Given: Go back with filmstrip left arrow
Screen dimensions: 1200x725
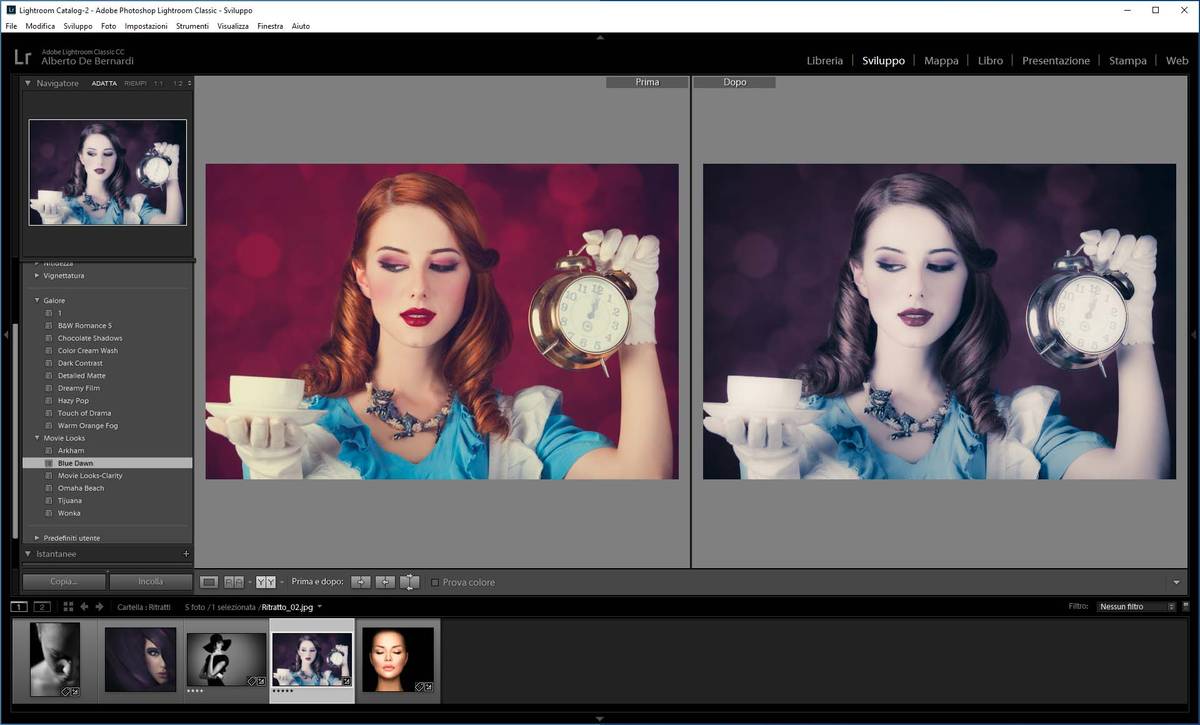Looking at the screenshot, I should coord(84,607).
